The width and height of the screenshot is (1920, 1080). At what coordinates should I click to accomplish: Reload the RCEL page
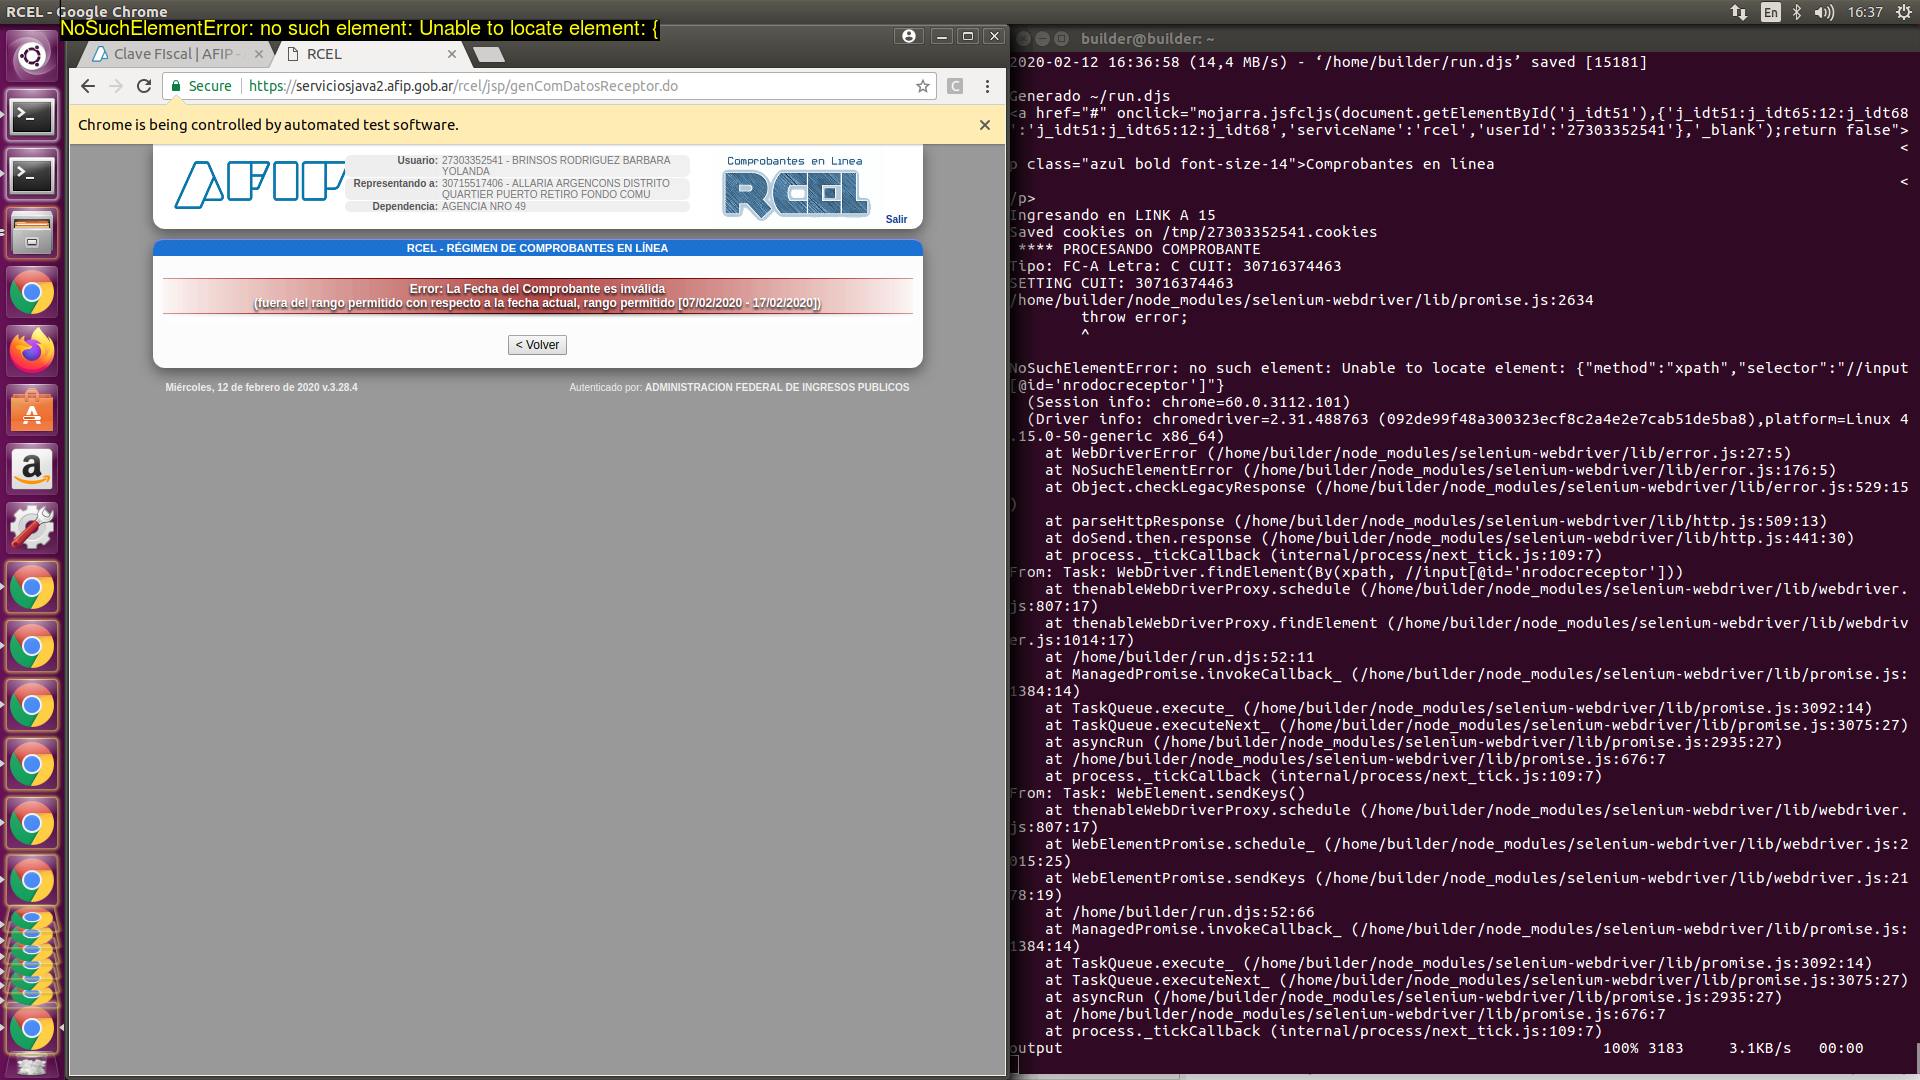(x=144, y=86)
